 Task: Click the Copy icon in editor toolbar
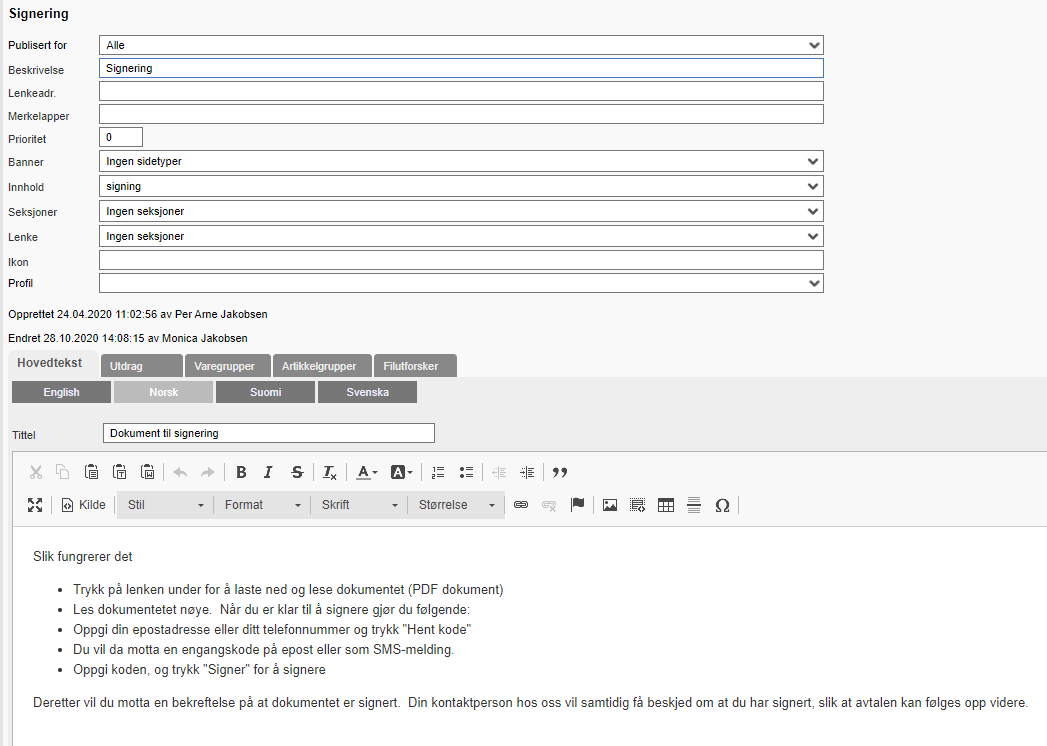[63, 472]
